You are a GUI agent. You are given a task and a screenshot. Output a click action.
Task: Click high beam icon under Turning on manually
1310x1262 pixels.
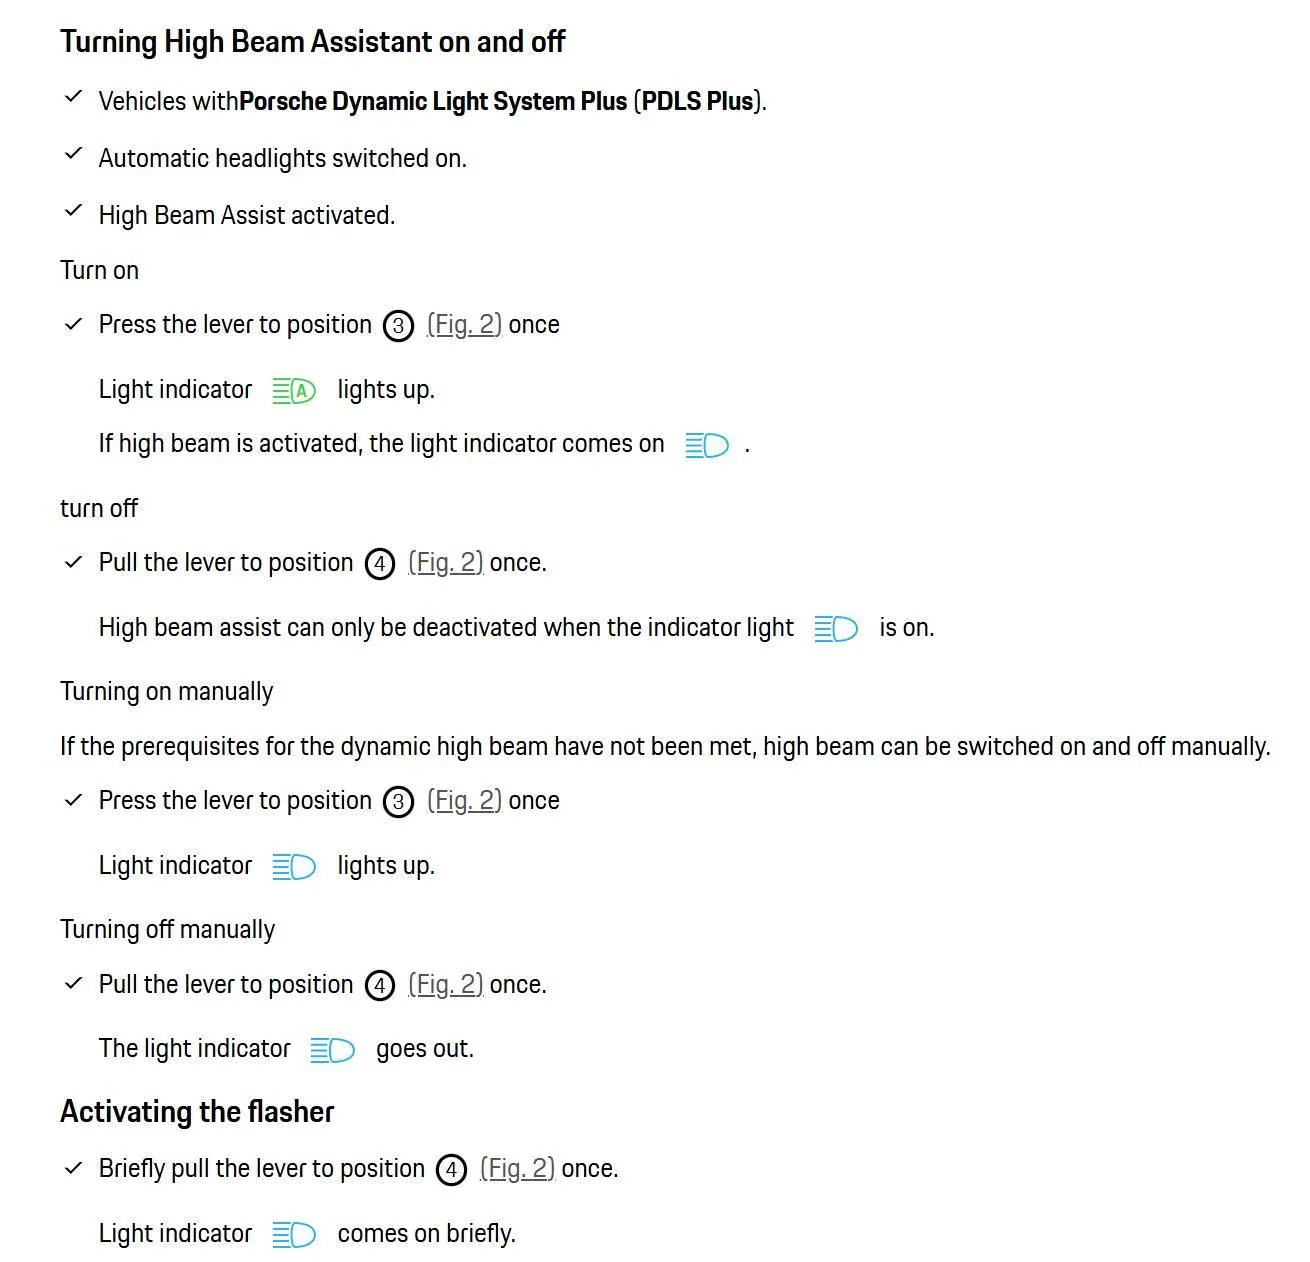click(x=294, y=867)
